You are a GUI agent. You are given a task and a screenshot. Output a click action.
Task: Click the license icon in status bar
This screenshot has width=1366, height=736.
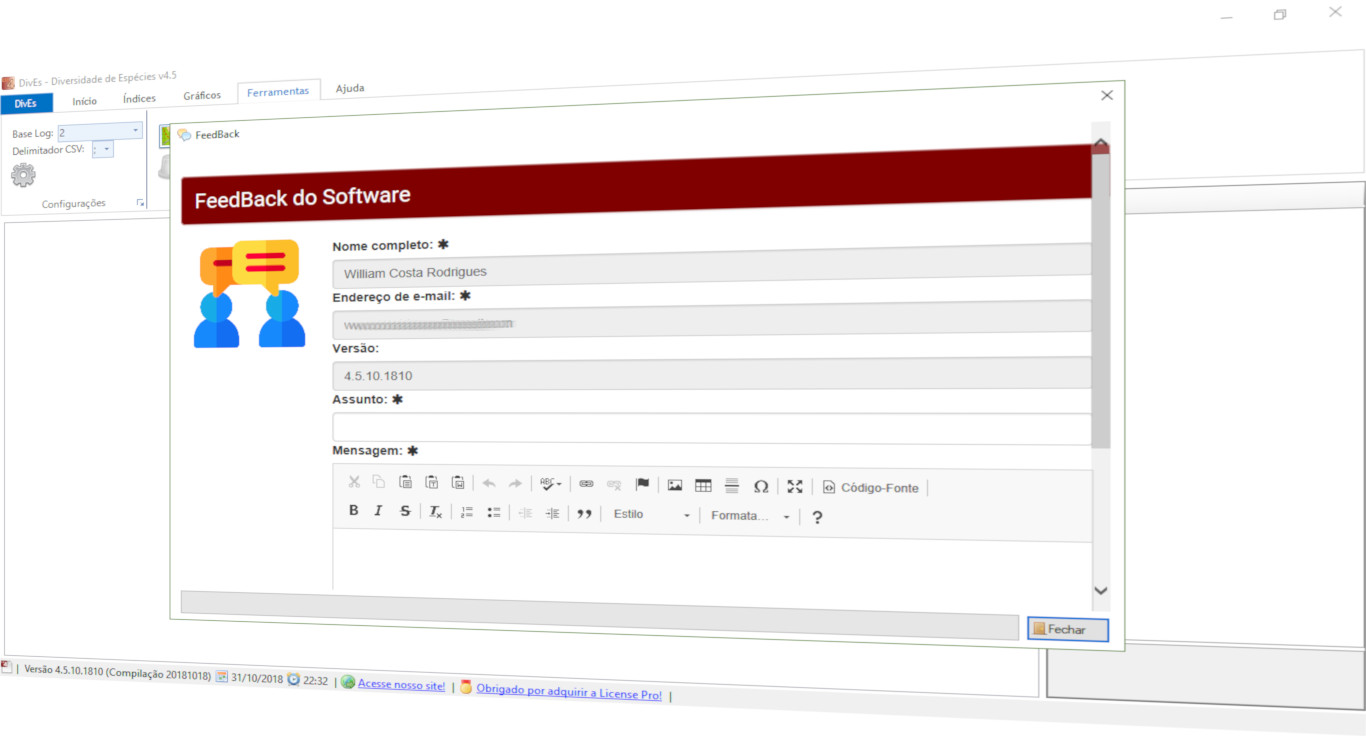(x=466, y=687)
